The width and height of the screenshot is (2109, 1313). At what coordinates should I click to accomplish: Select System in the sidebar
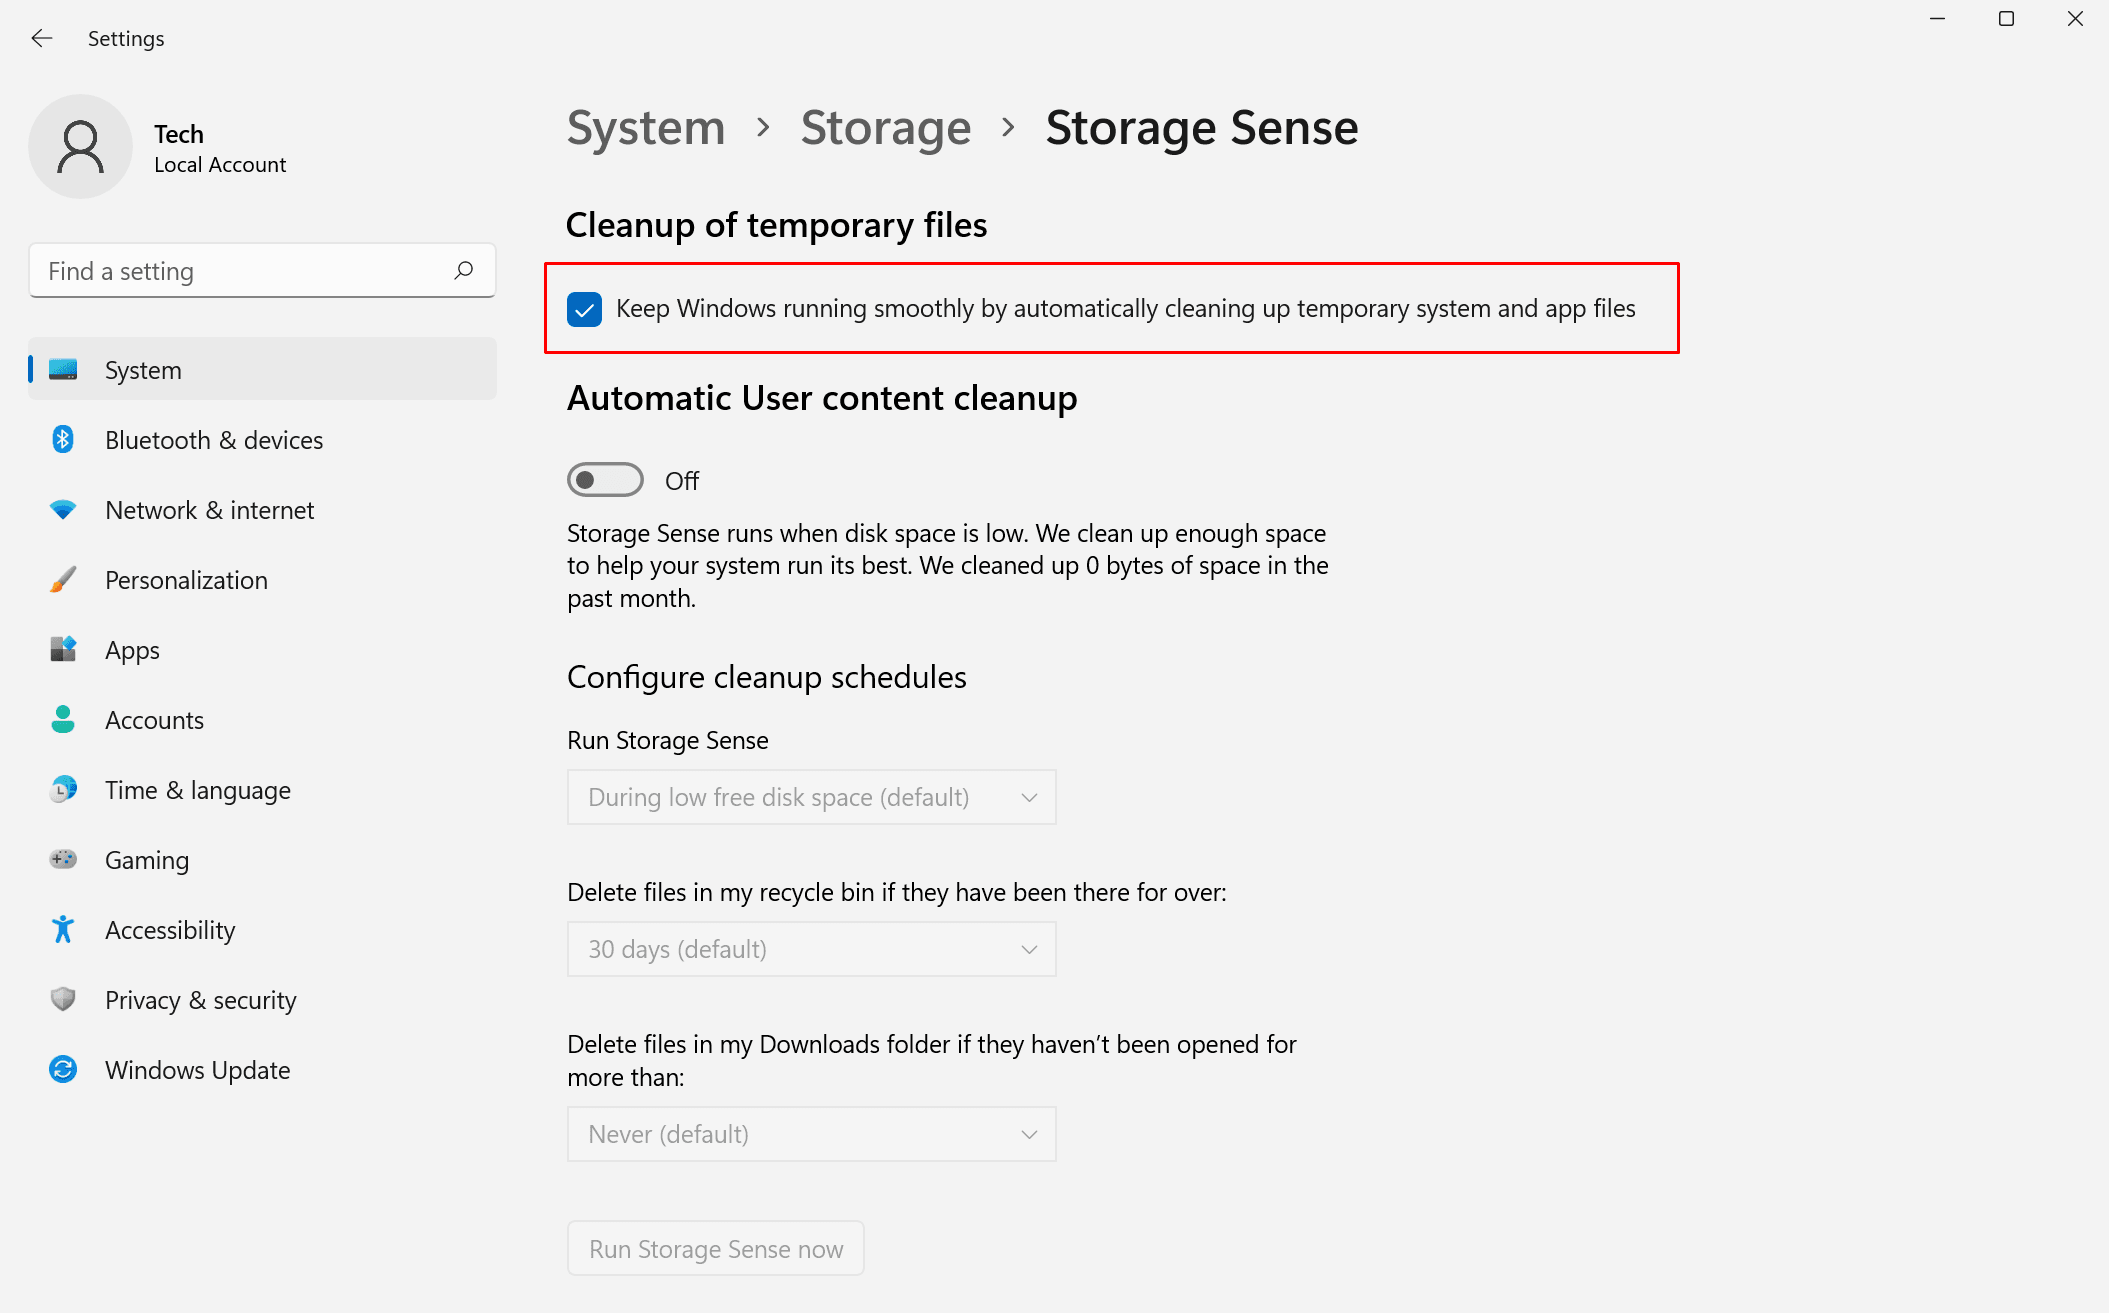pos(142,369)
